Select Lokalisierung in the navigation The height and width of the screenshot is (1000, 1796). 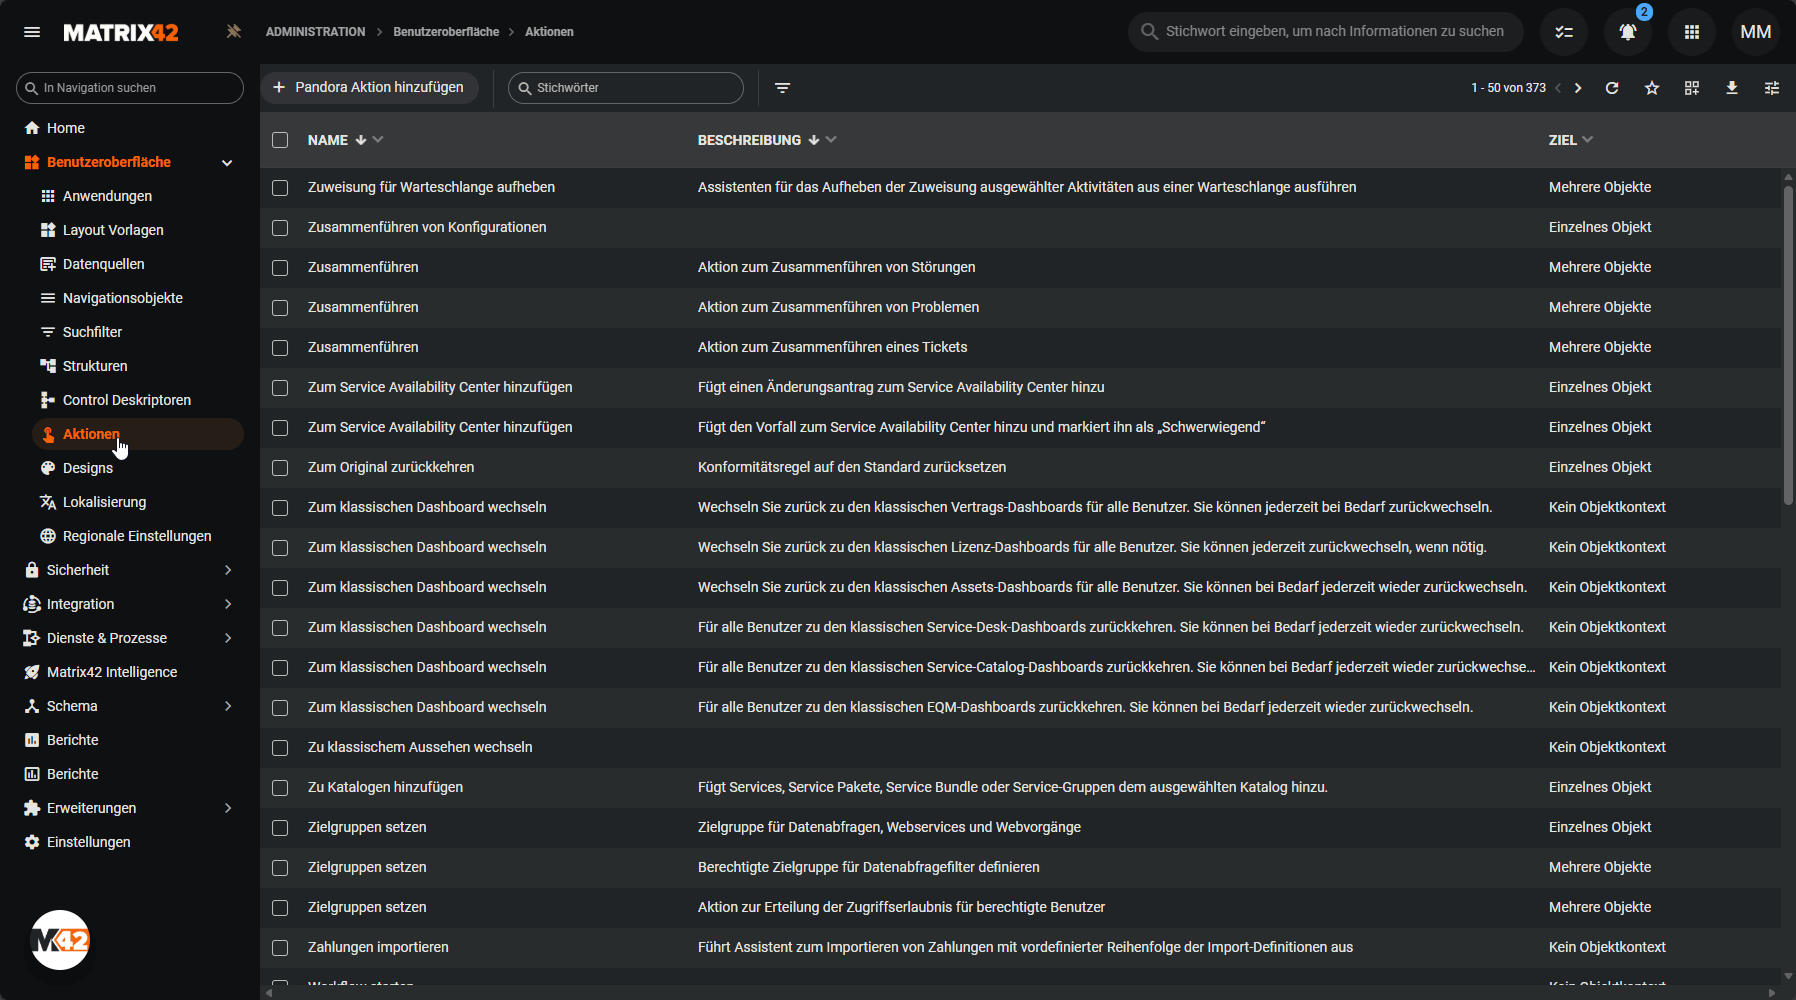104,502
